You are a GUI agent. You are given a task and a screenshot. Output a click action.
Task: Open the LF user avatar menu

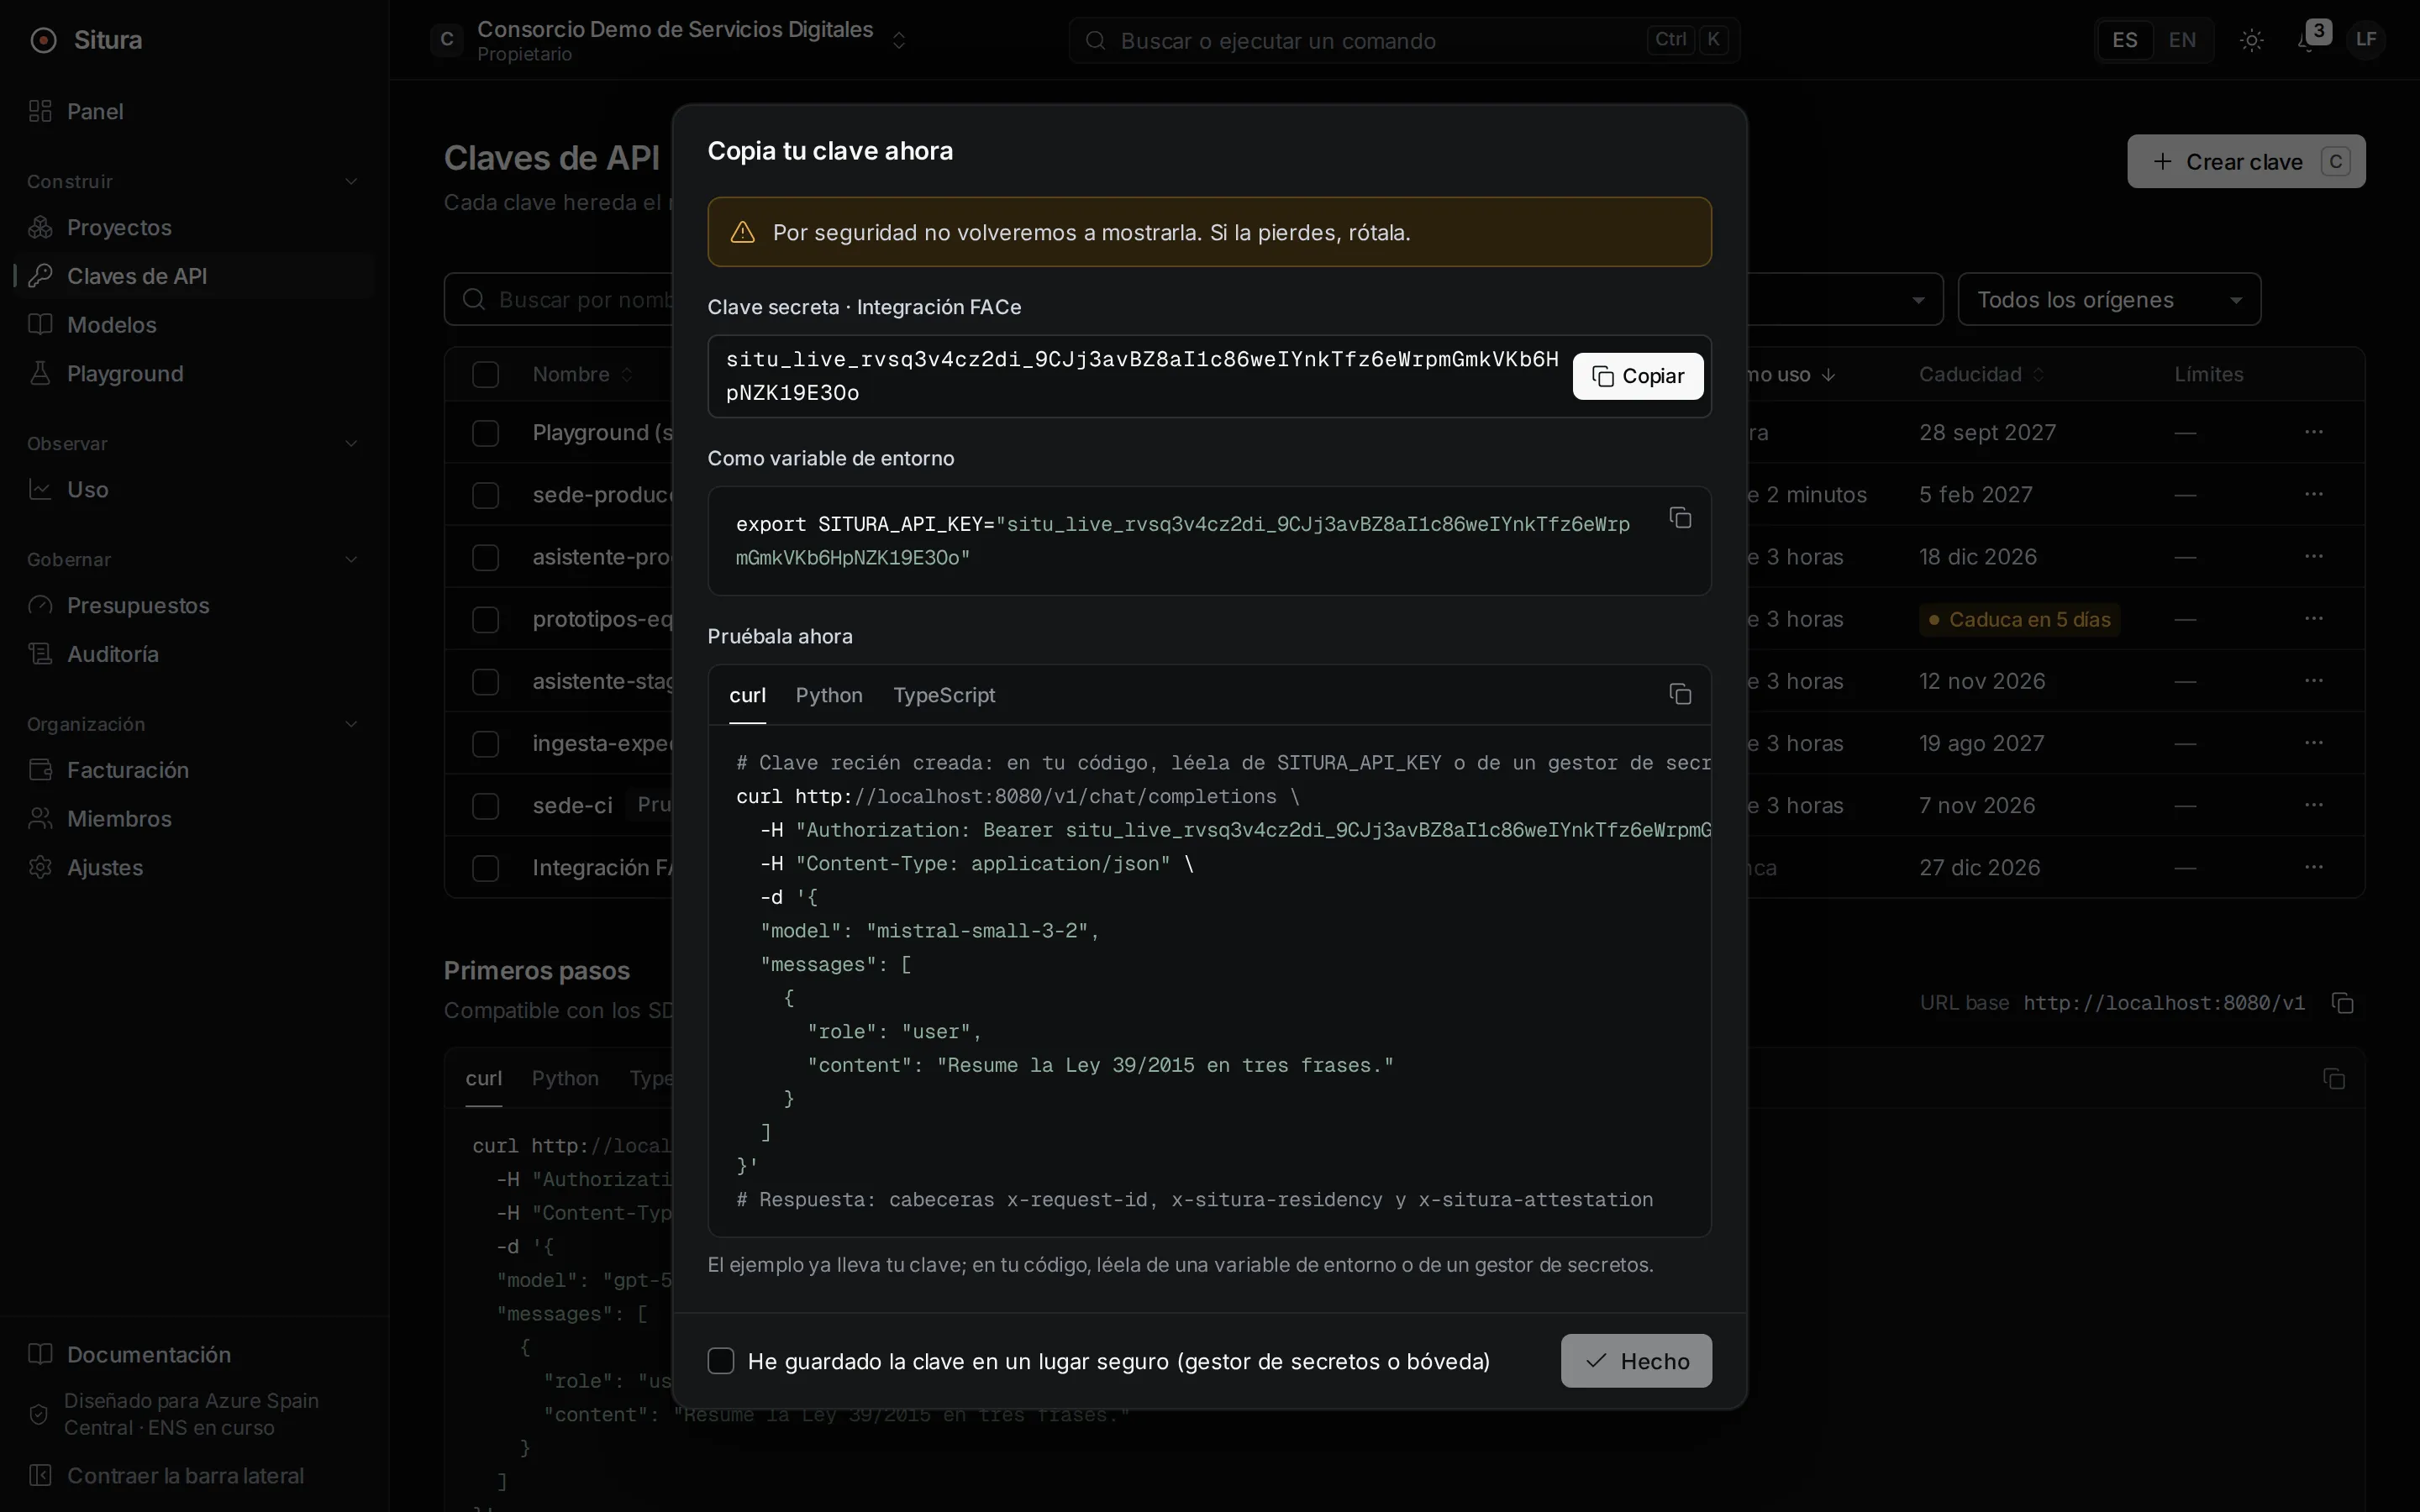[2366, 40]
